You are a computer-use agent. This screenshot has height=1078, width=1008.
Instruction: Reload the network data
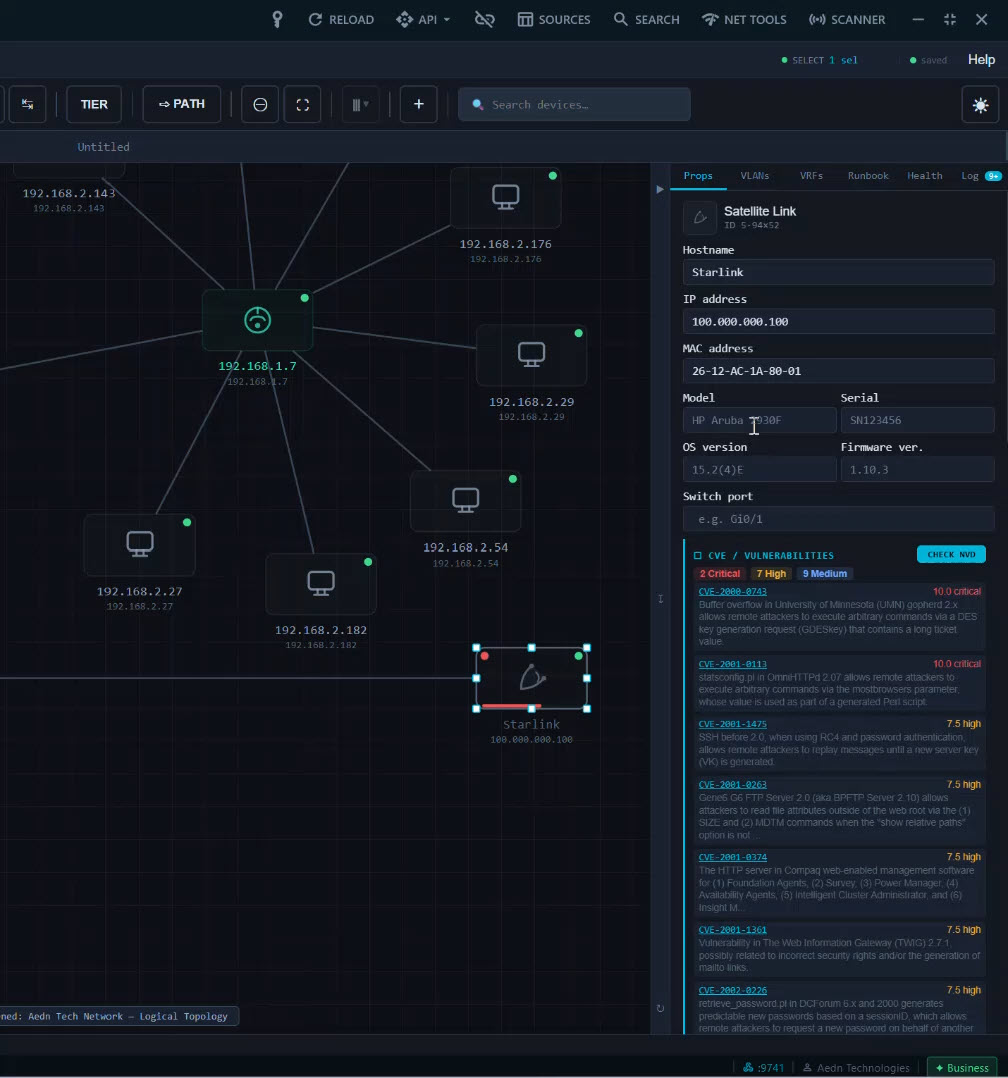click(341, 19)
